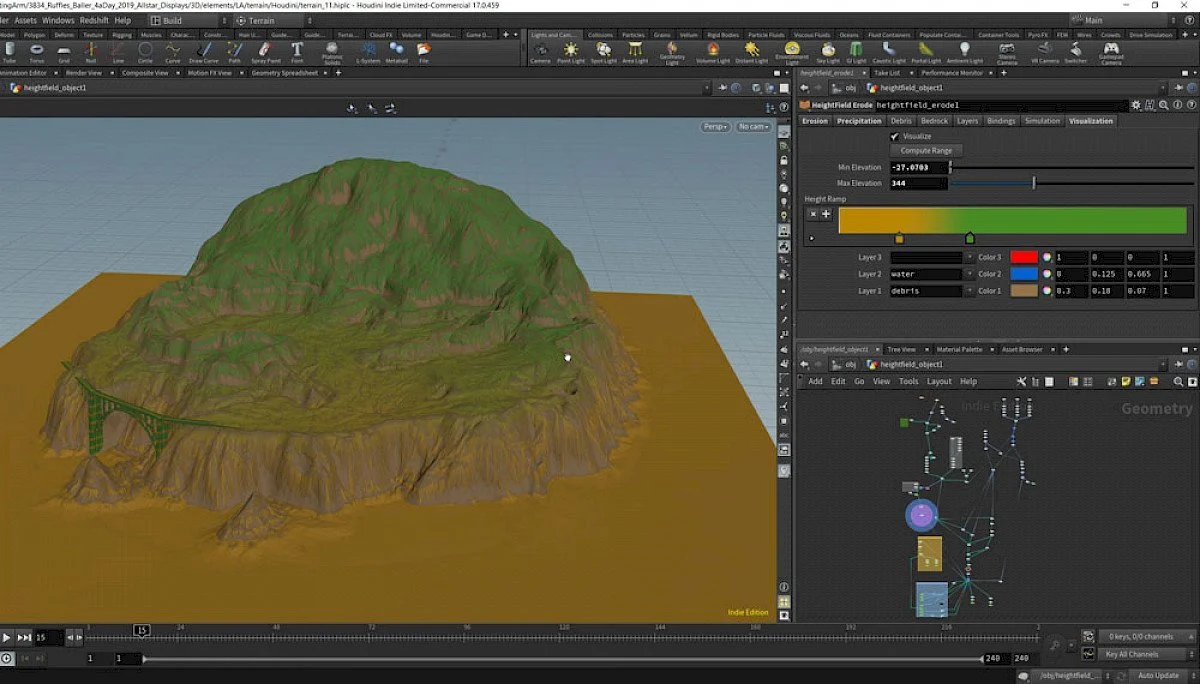This screenshot has height=684, width=1200.
Task: Open the Persp viewport dropdown
Action: click(x=715, y=127)
